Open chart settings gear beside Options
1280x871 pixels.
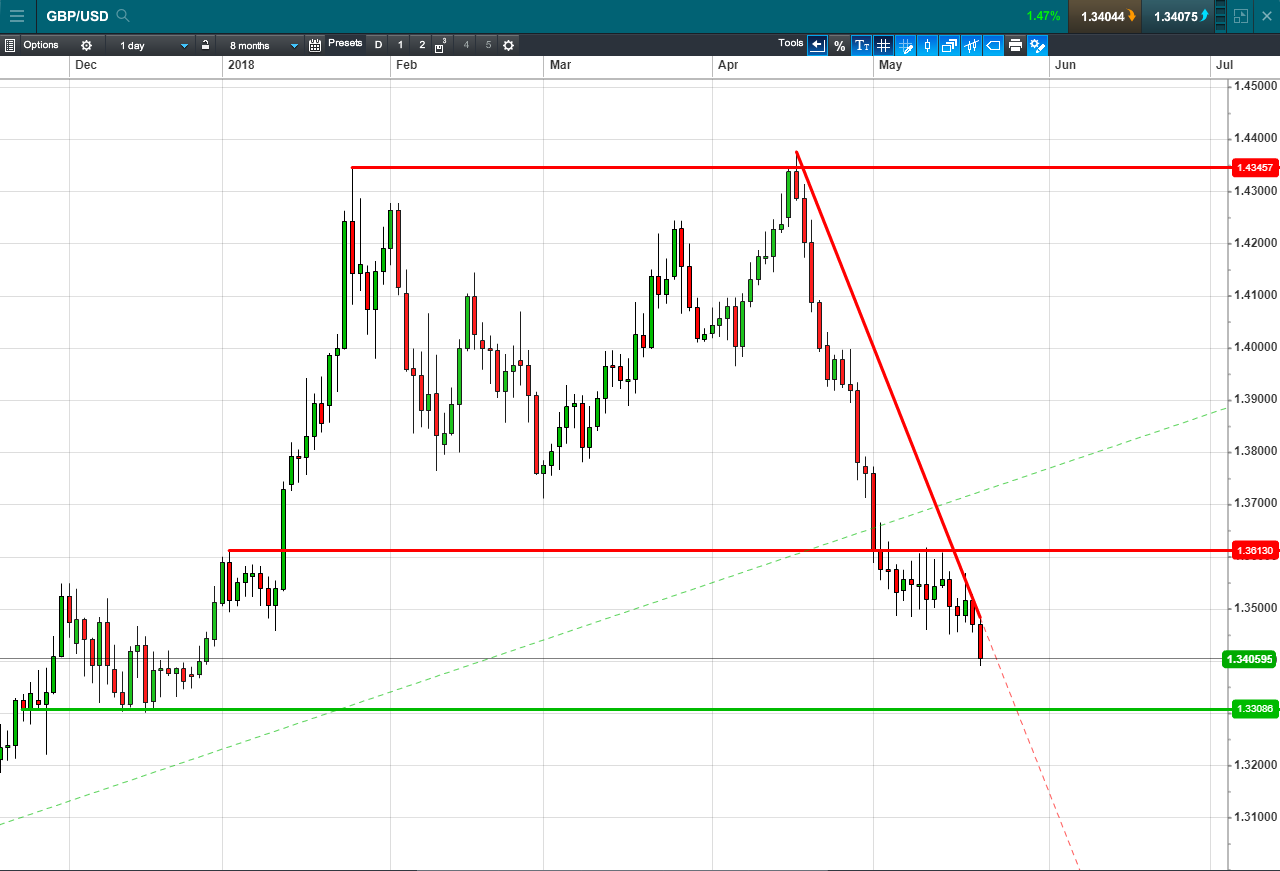click(86, 45)
